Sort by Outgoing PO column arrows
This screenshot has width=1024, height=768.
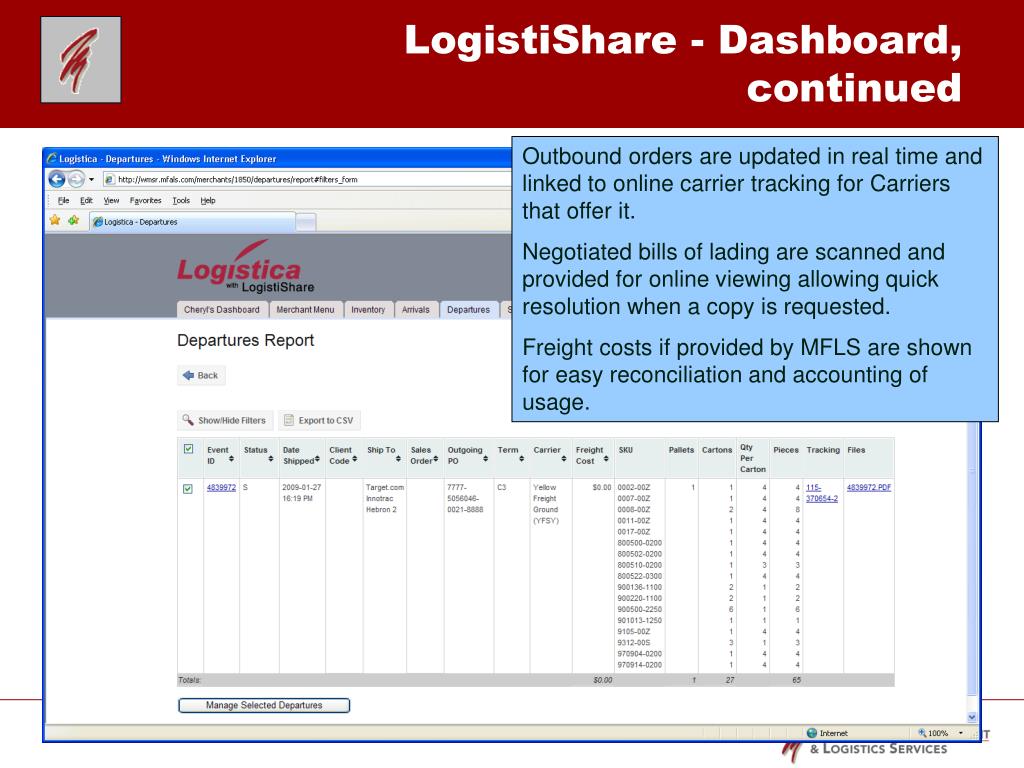coord(485,459)
